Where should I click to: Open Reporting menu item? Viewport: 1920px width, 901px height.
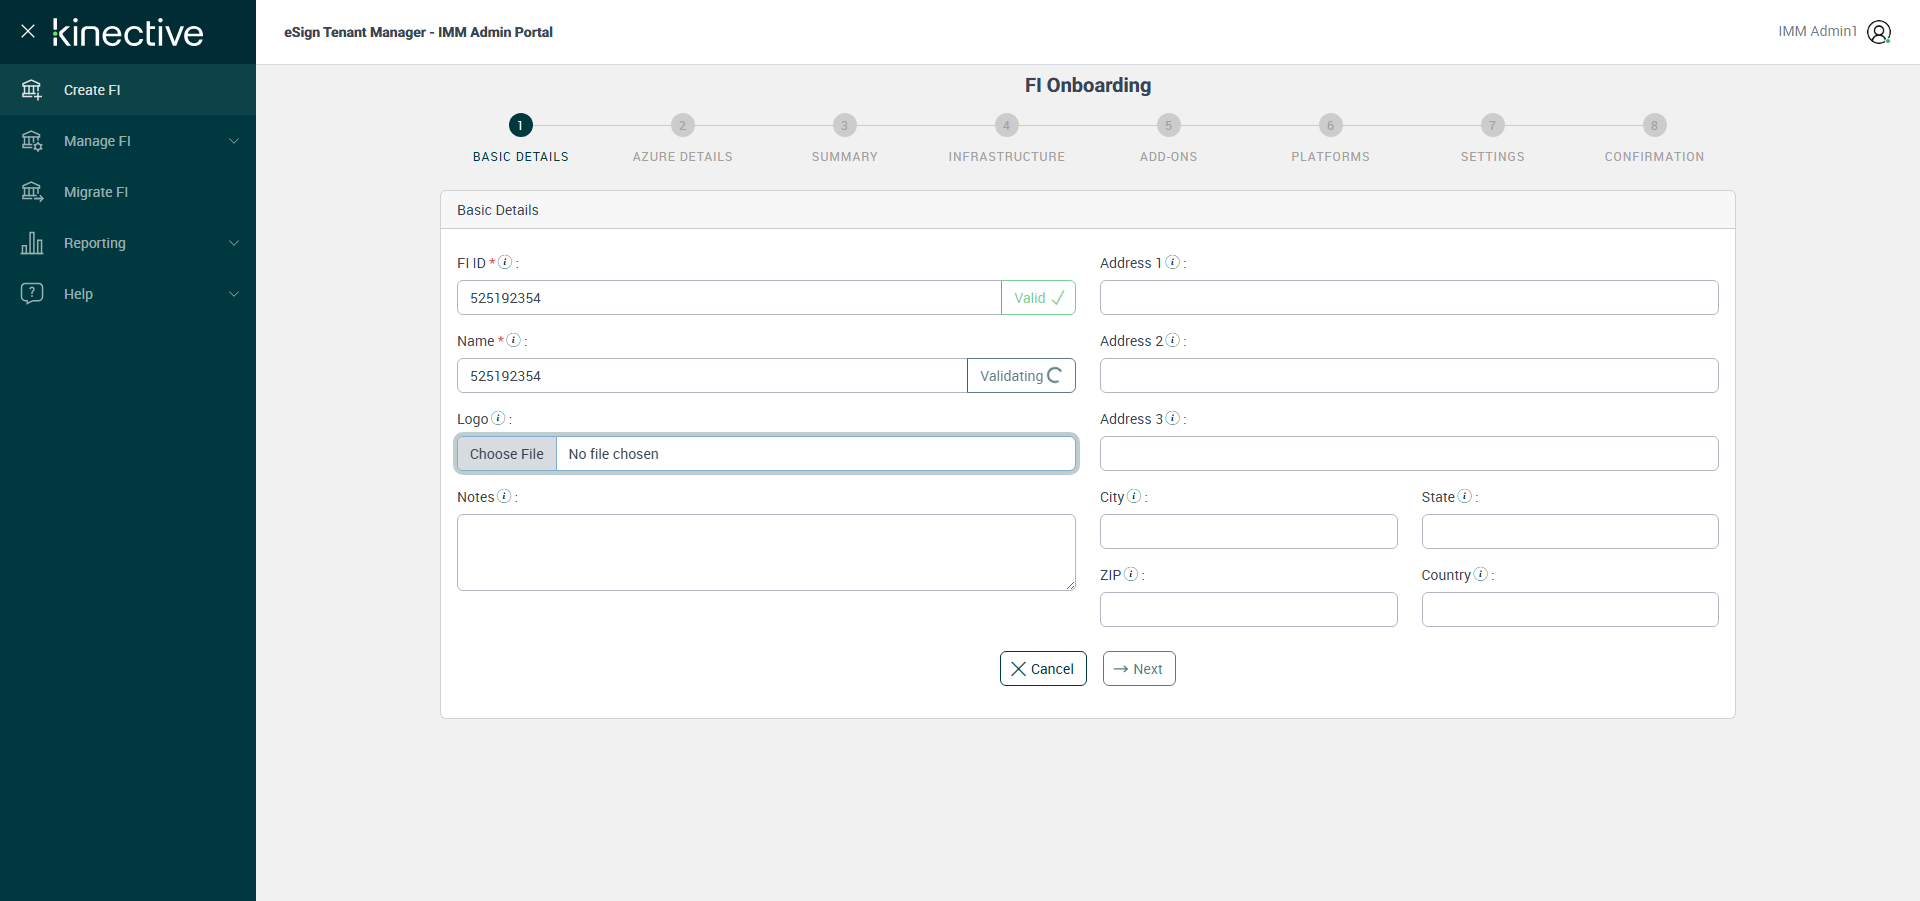[128, 243]
